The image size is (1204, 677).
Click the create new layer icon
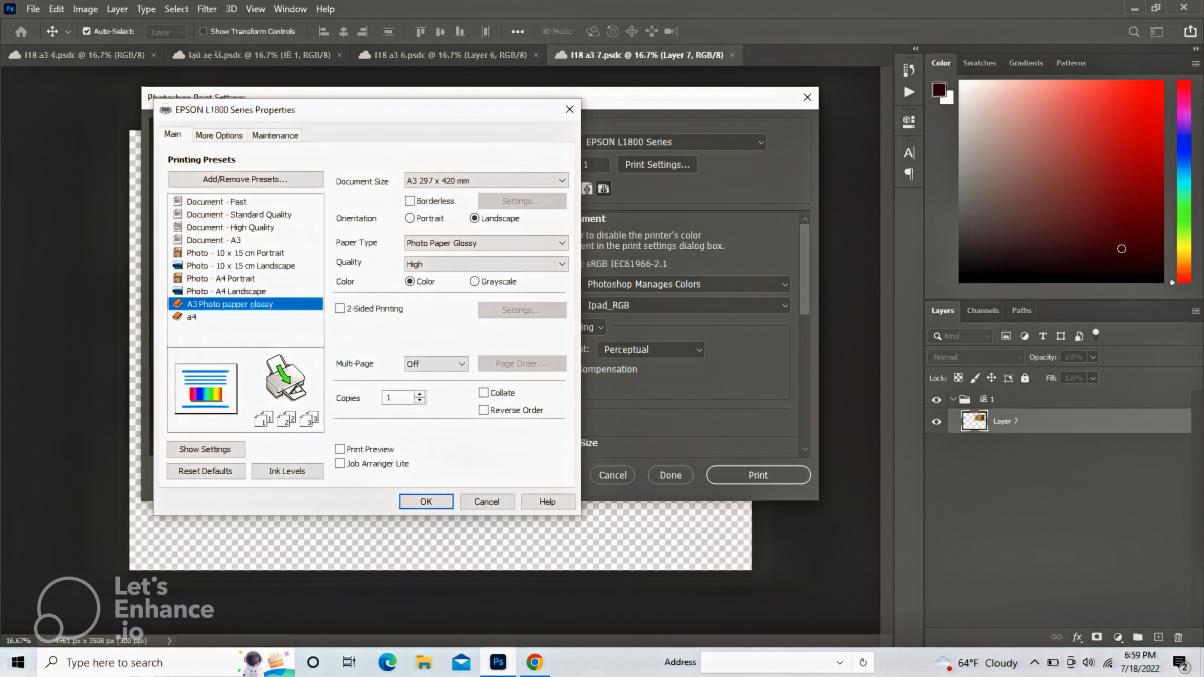(x=1158, y=637)
